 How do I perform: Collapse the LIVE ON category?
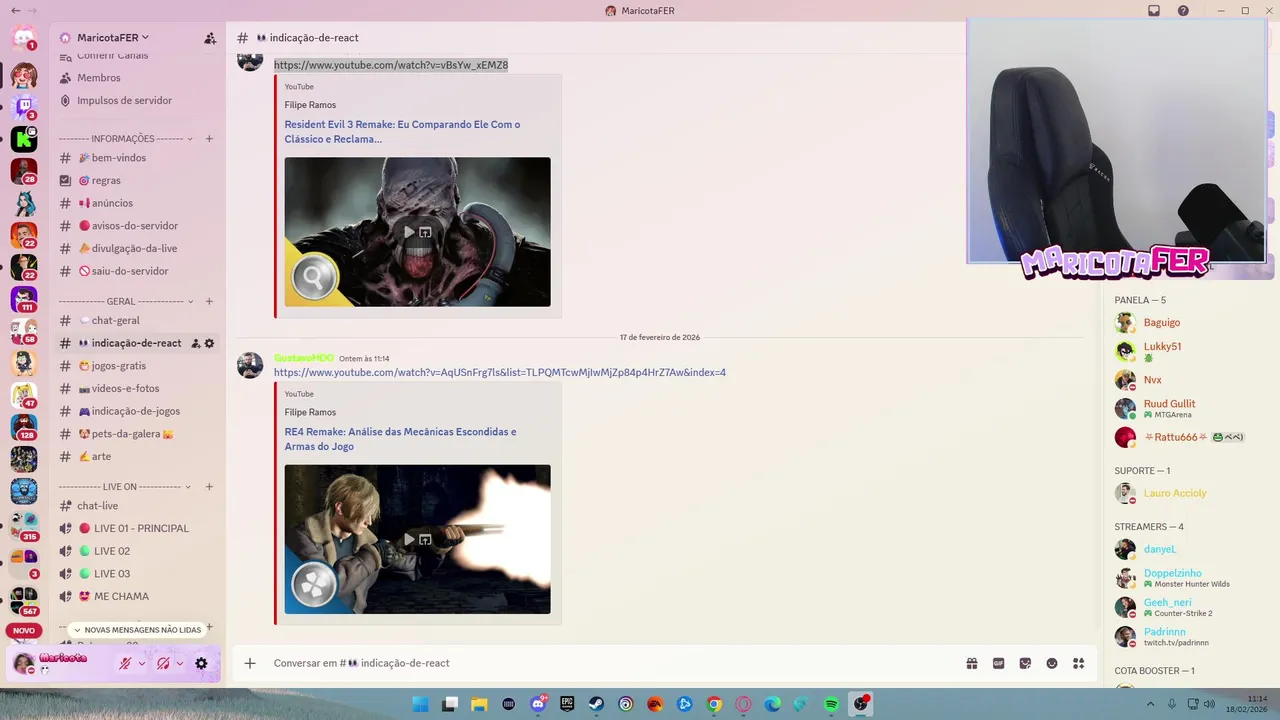click(125, 486)
